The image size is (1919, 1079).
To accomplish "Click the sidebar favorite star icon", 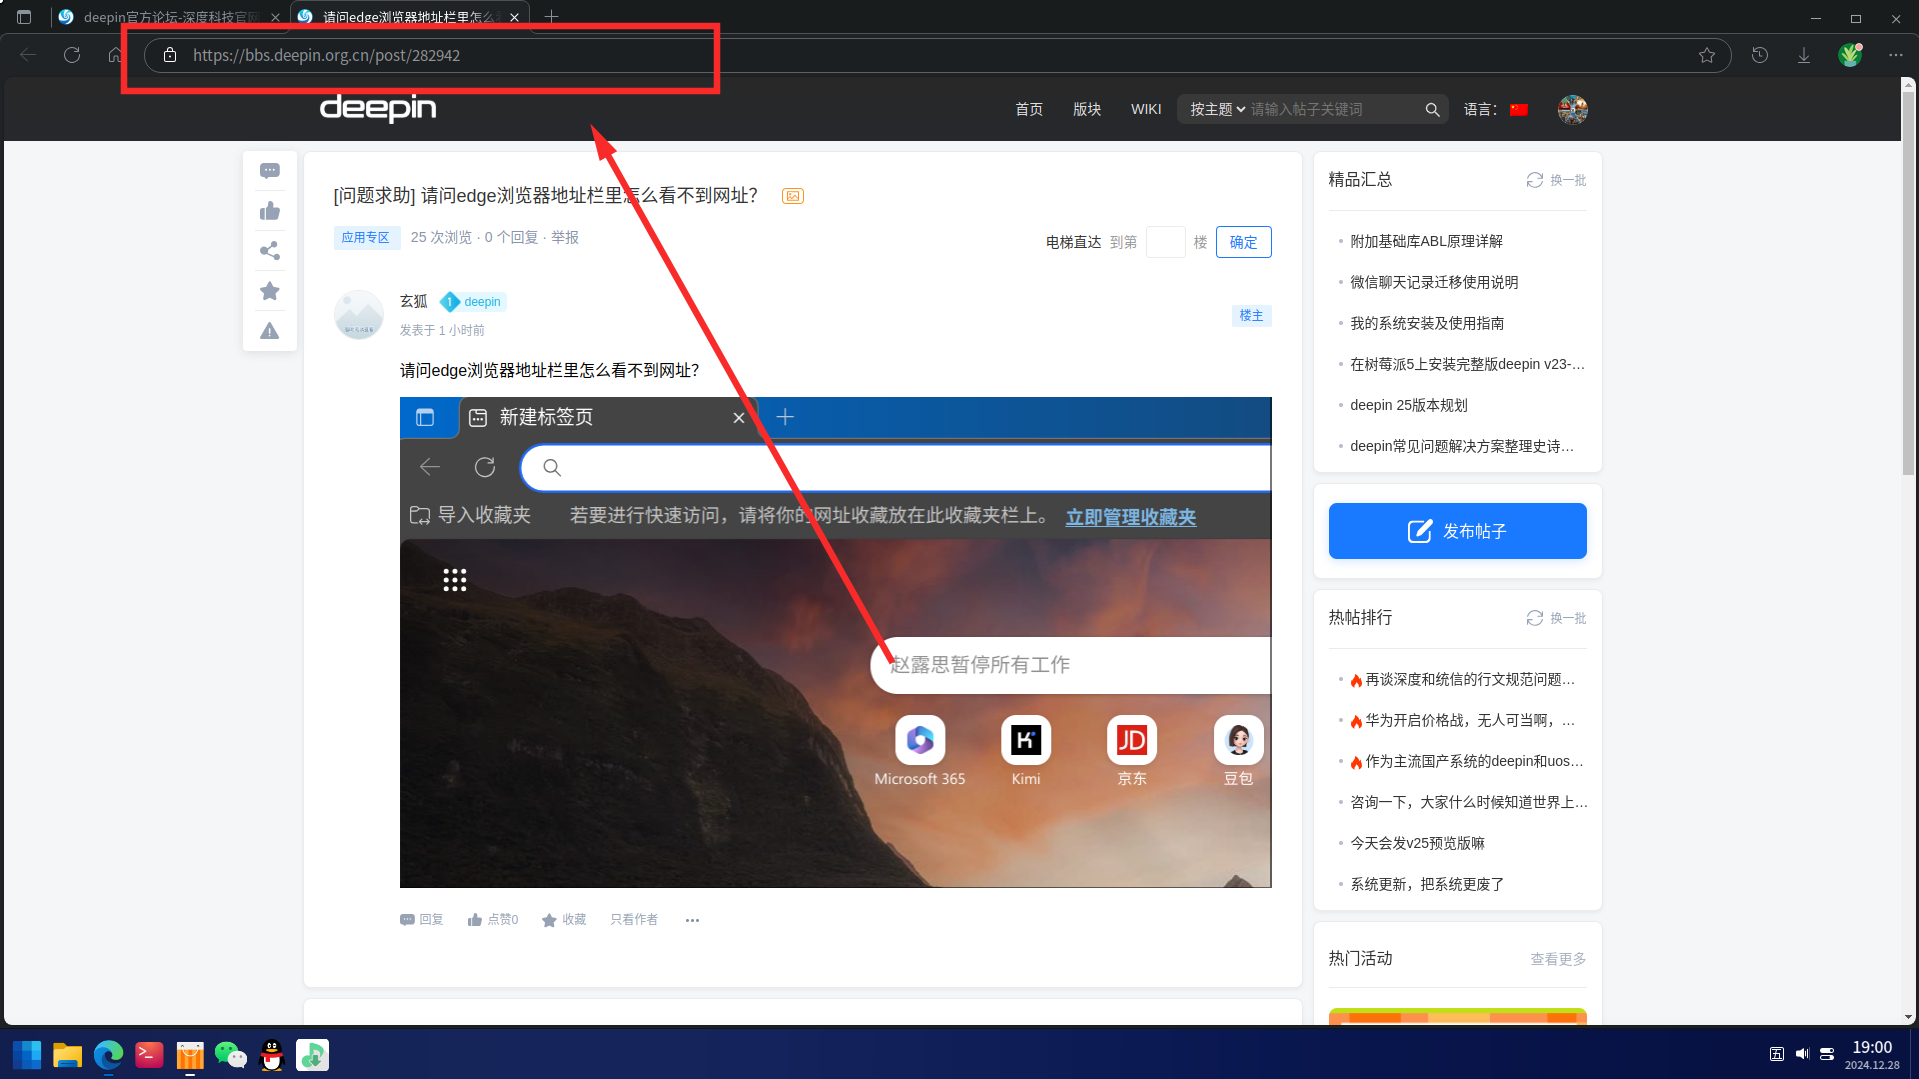I will (x=270, y=291).
